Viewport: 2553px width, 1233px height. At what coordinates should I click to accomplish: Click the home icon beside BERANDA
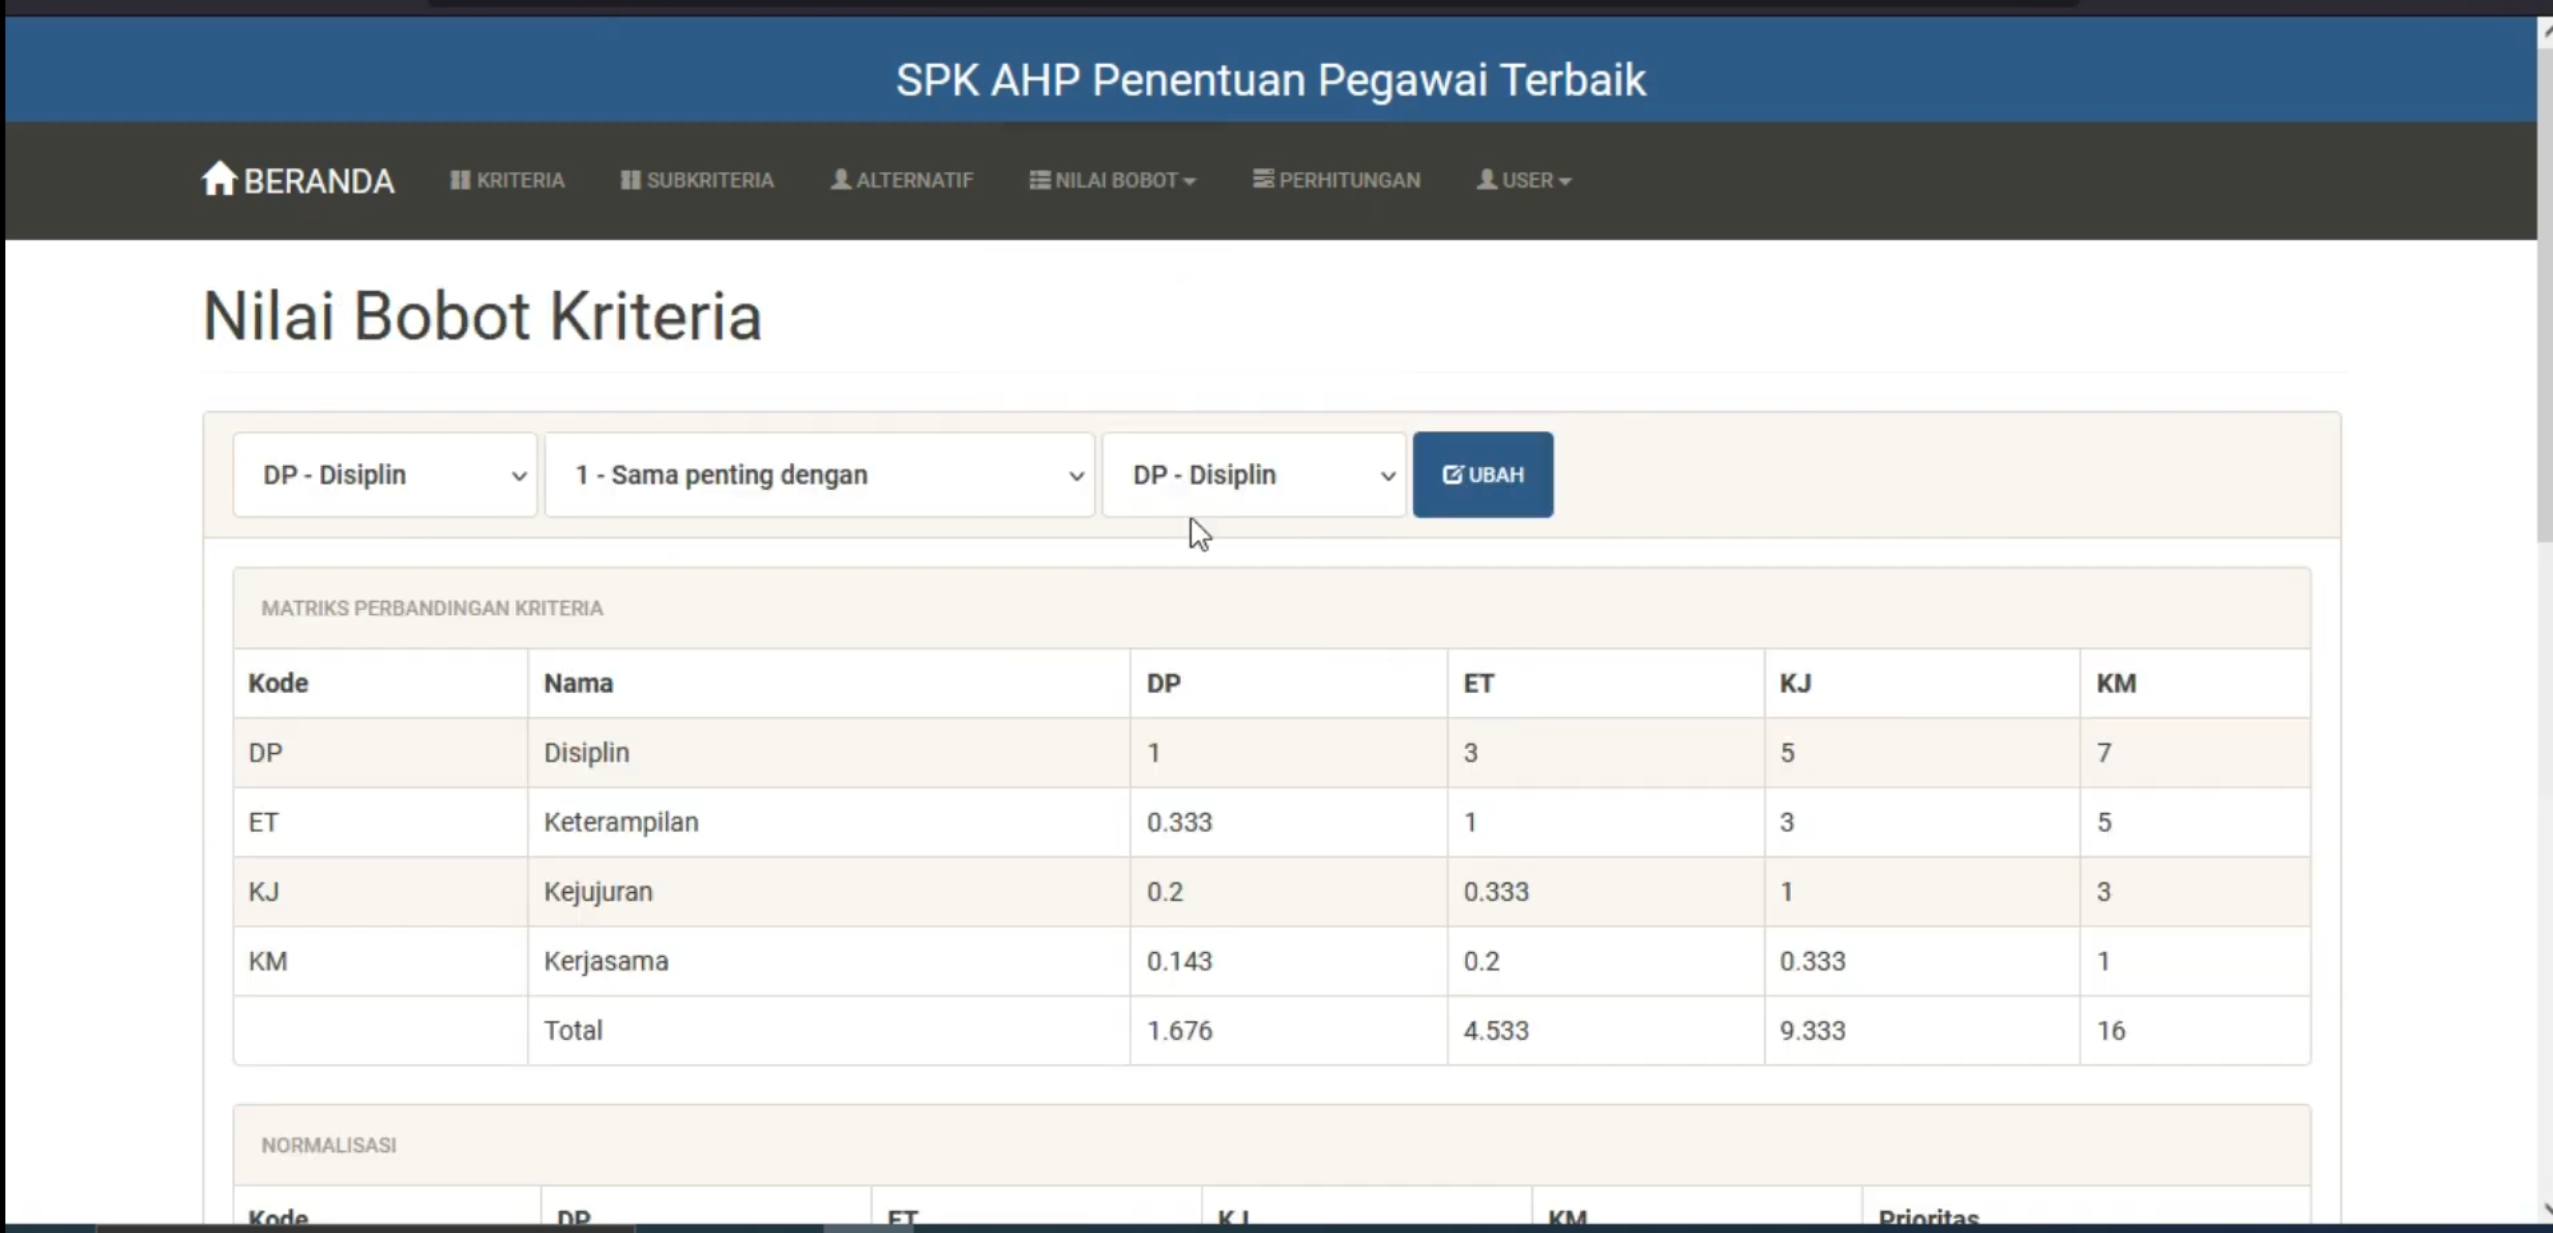pyautogui.click(x=219, y=179)
